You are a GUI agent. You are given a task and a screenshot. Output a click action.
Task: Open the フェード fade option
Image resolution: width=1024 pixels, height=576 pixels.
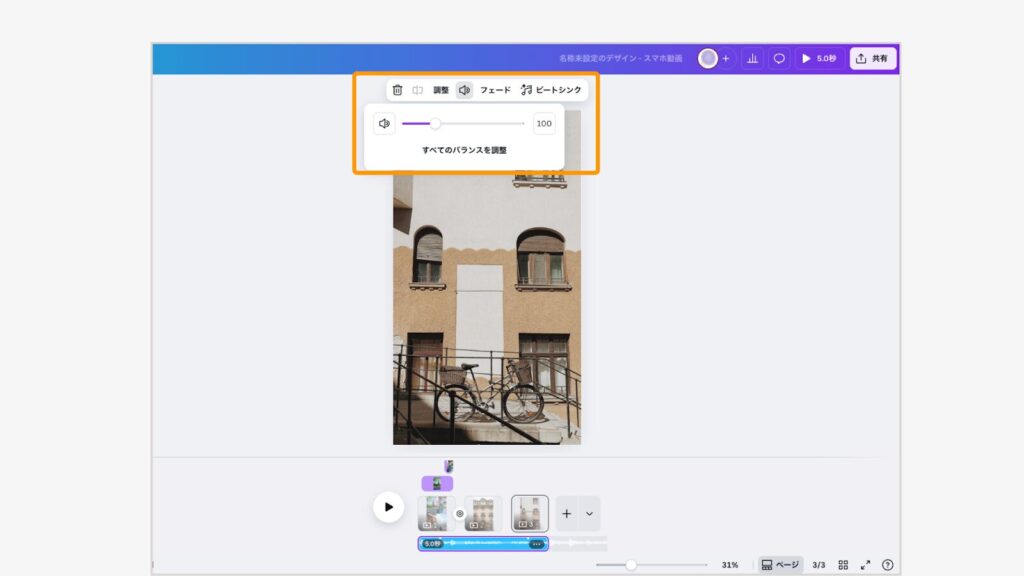[495, 90]
